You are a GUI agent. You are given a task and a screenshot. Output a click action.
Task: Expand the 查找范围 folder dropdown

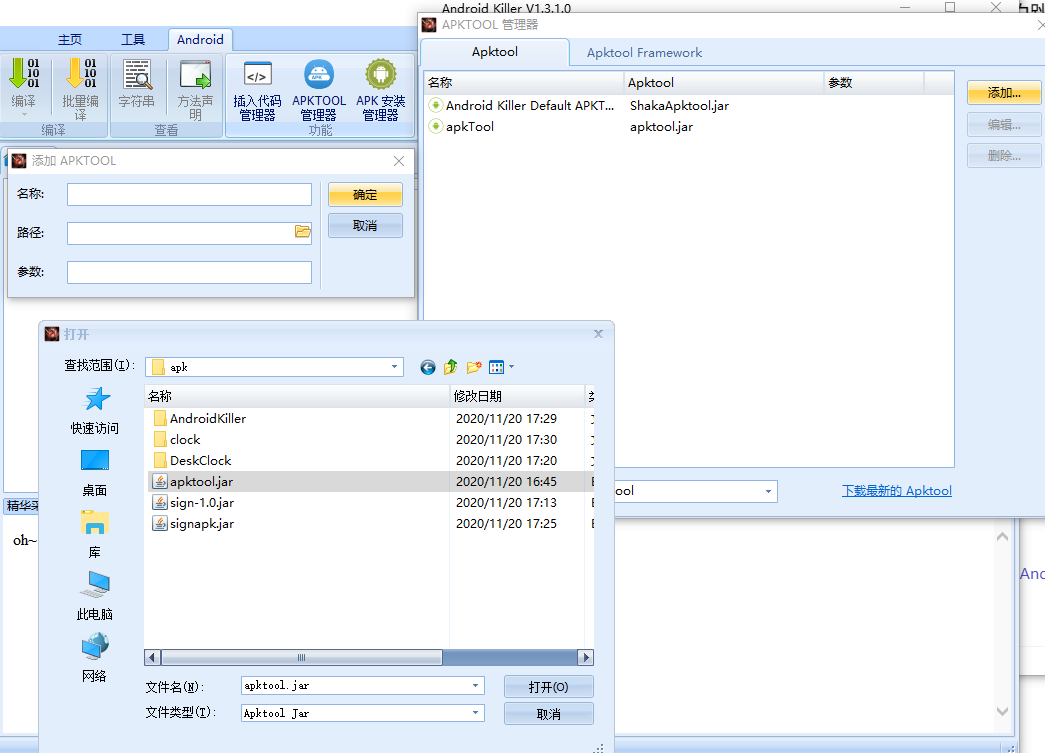click(395, 367)
